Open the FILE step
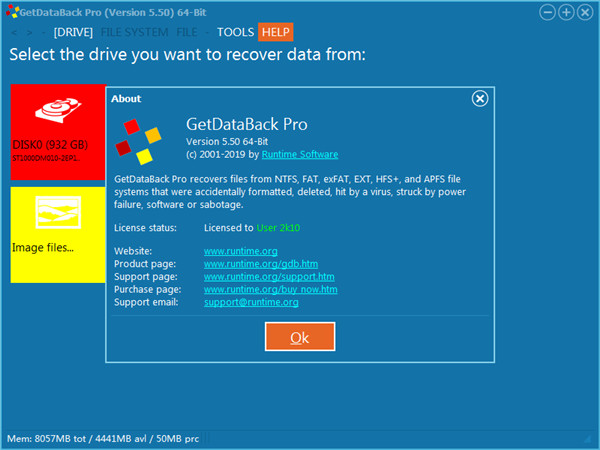Viewport: 600px width, 450px height. (x=187, y=32)
